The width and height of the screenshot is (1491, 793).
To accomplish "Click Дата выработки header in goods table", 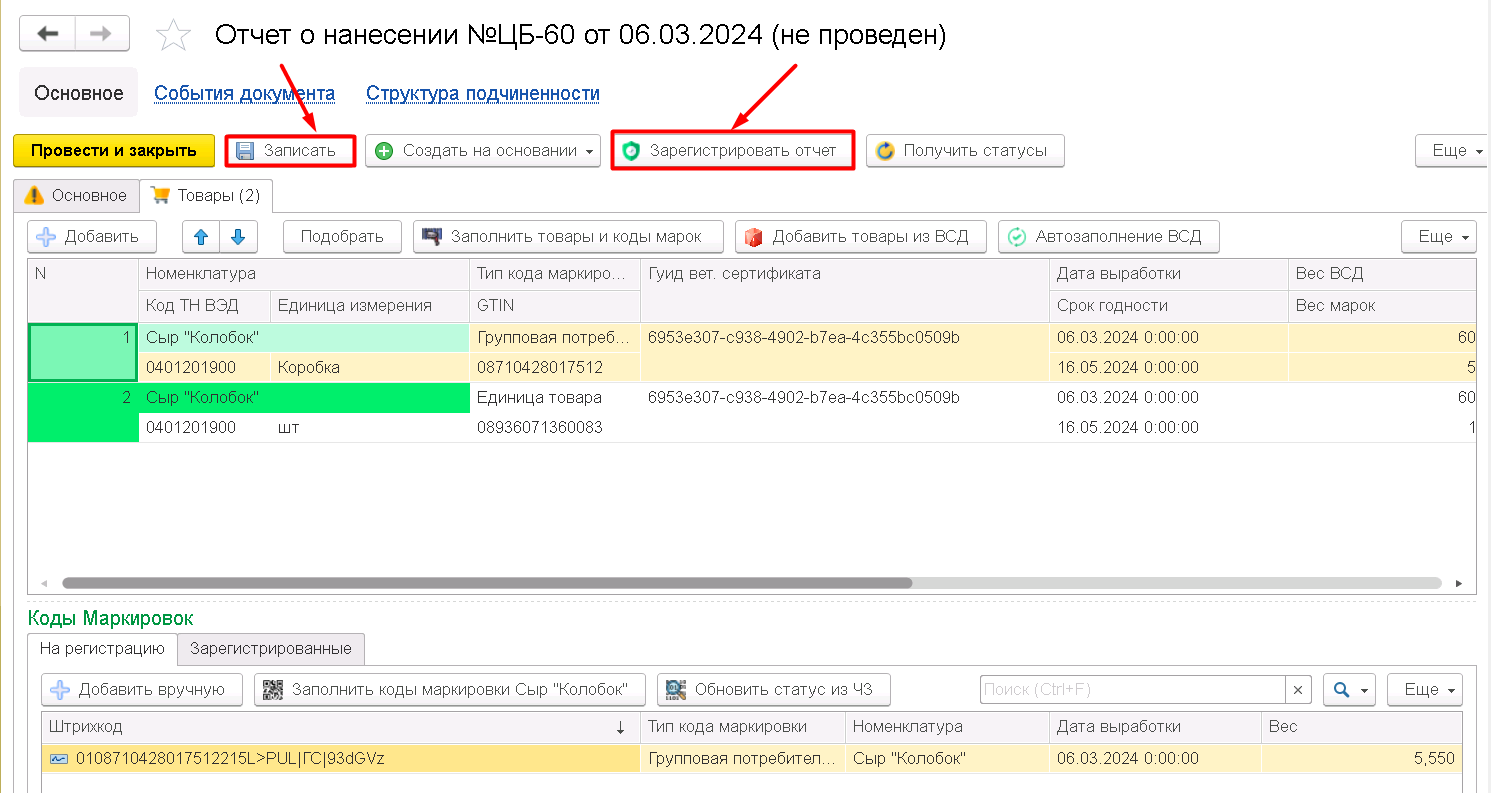I will pos(1169,273).
